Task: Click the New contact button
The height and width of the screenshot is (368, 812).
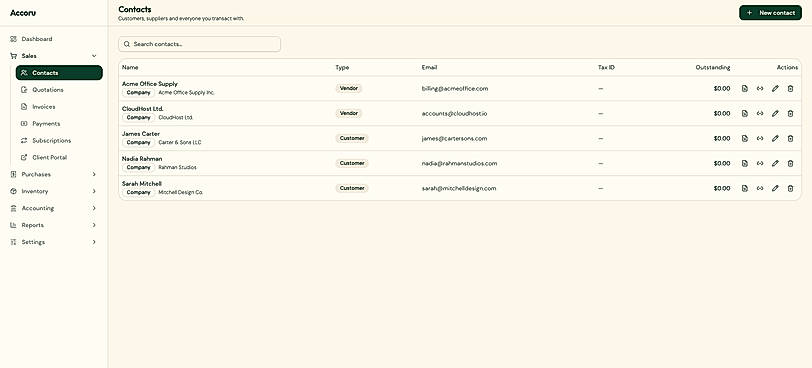Action: [770, 13]
